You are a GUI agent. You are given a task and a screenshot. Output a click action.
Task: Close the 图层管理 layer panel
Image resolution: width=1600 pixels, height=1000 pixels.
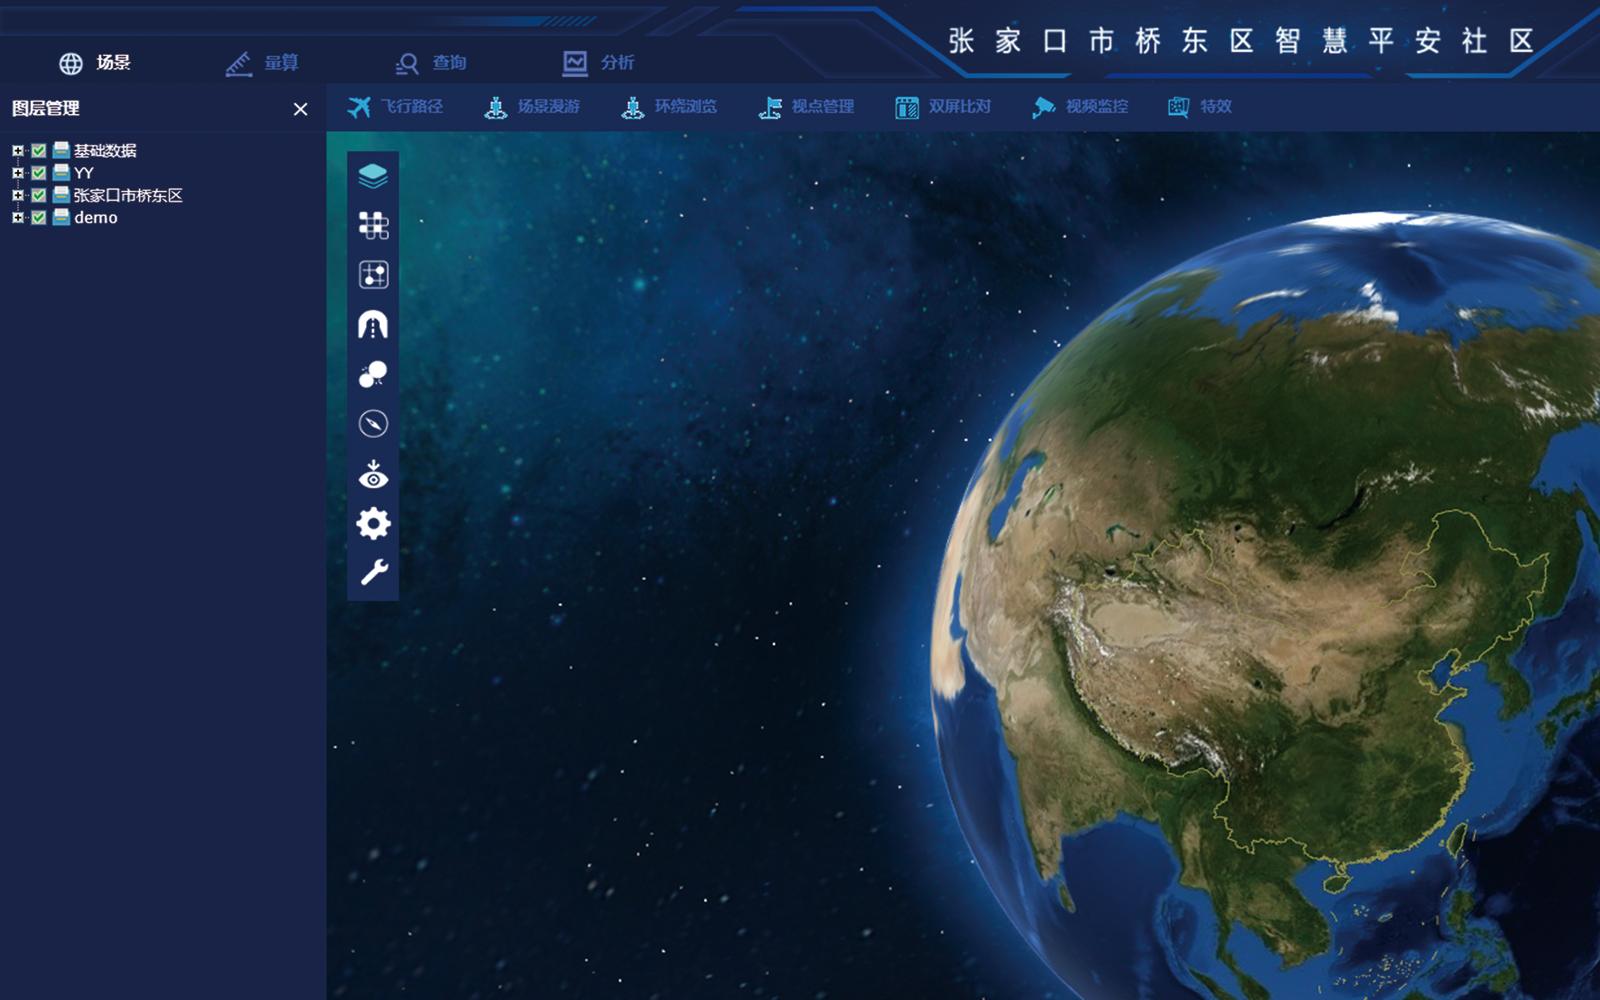[x=300, y=109]
